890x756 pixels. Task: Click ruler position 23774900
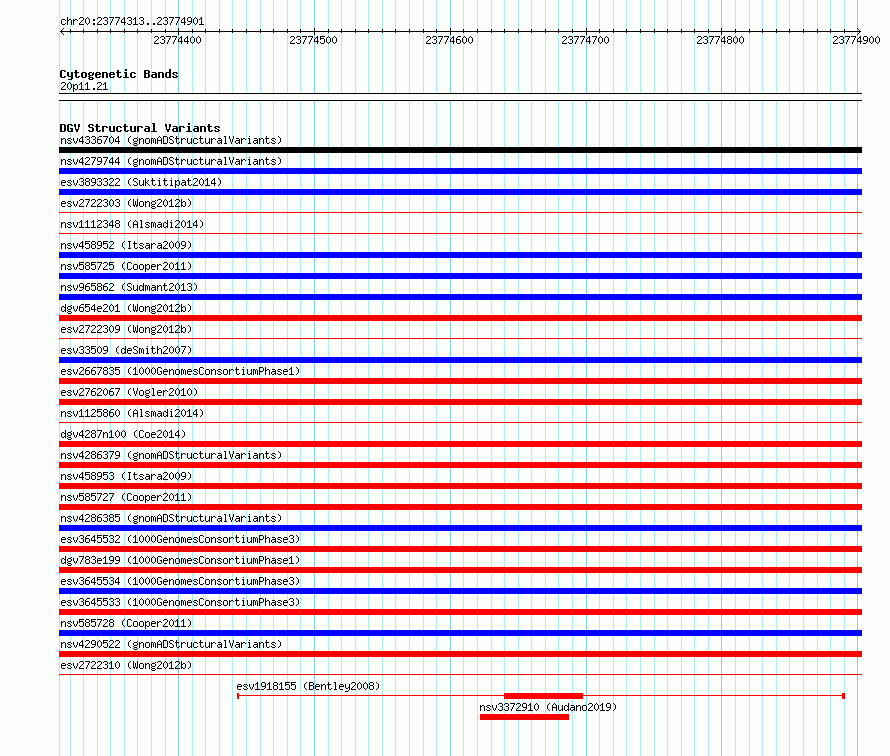856,40
